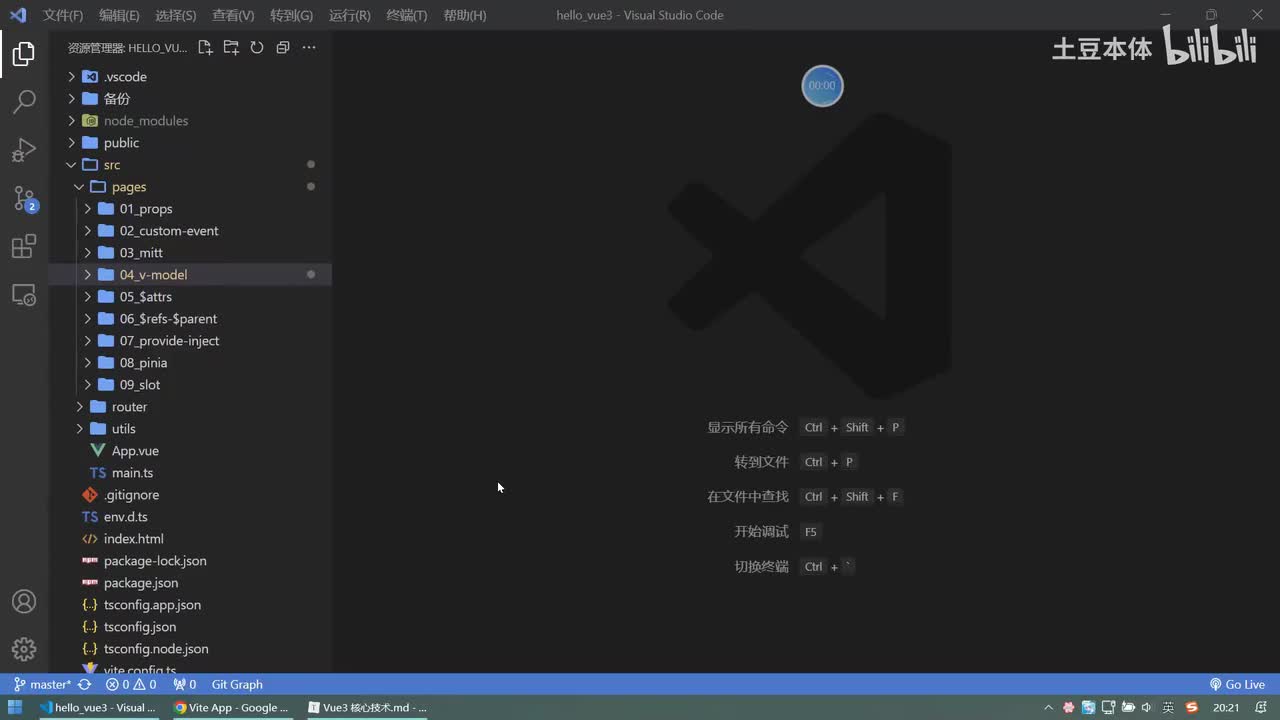Image resolution: width=1280 pixels, height=720 pixels.
Task: Open Remote Explorer view
Action: (x=24, y=295)
